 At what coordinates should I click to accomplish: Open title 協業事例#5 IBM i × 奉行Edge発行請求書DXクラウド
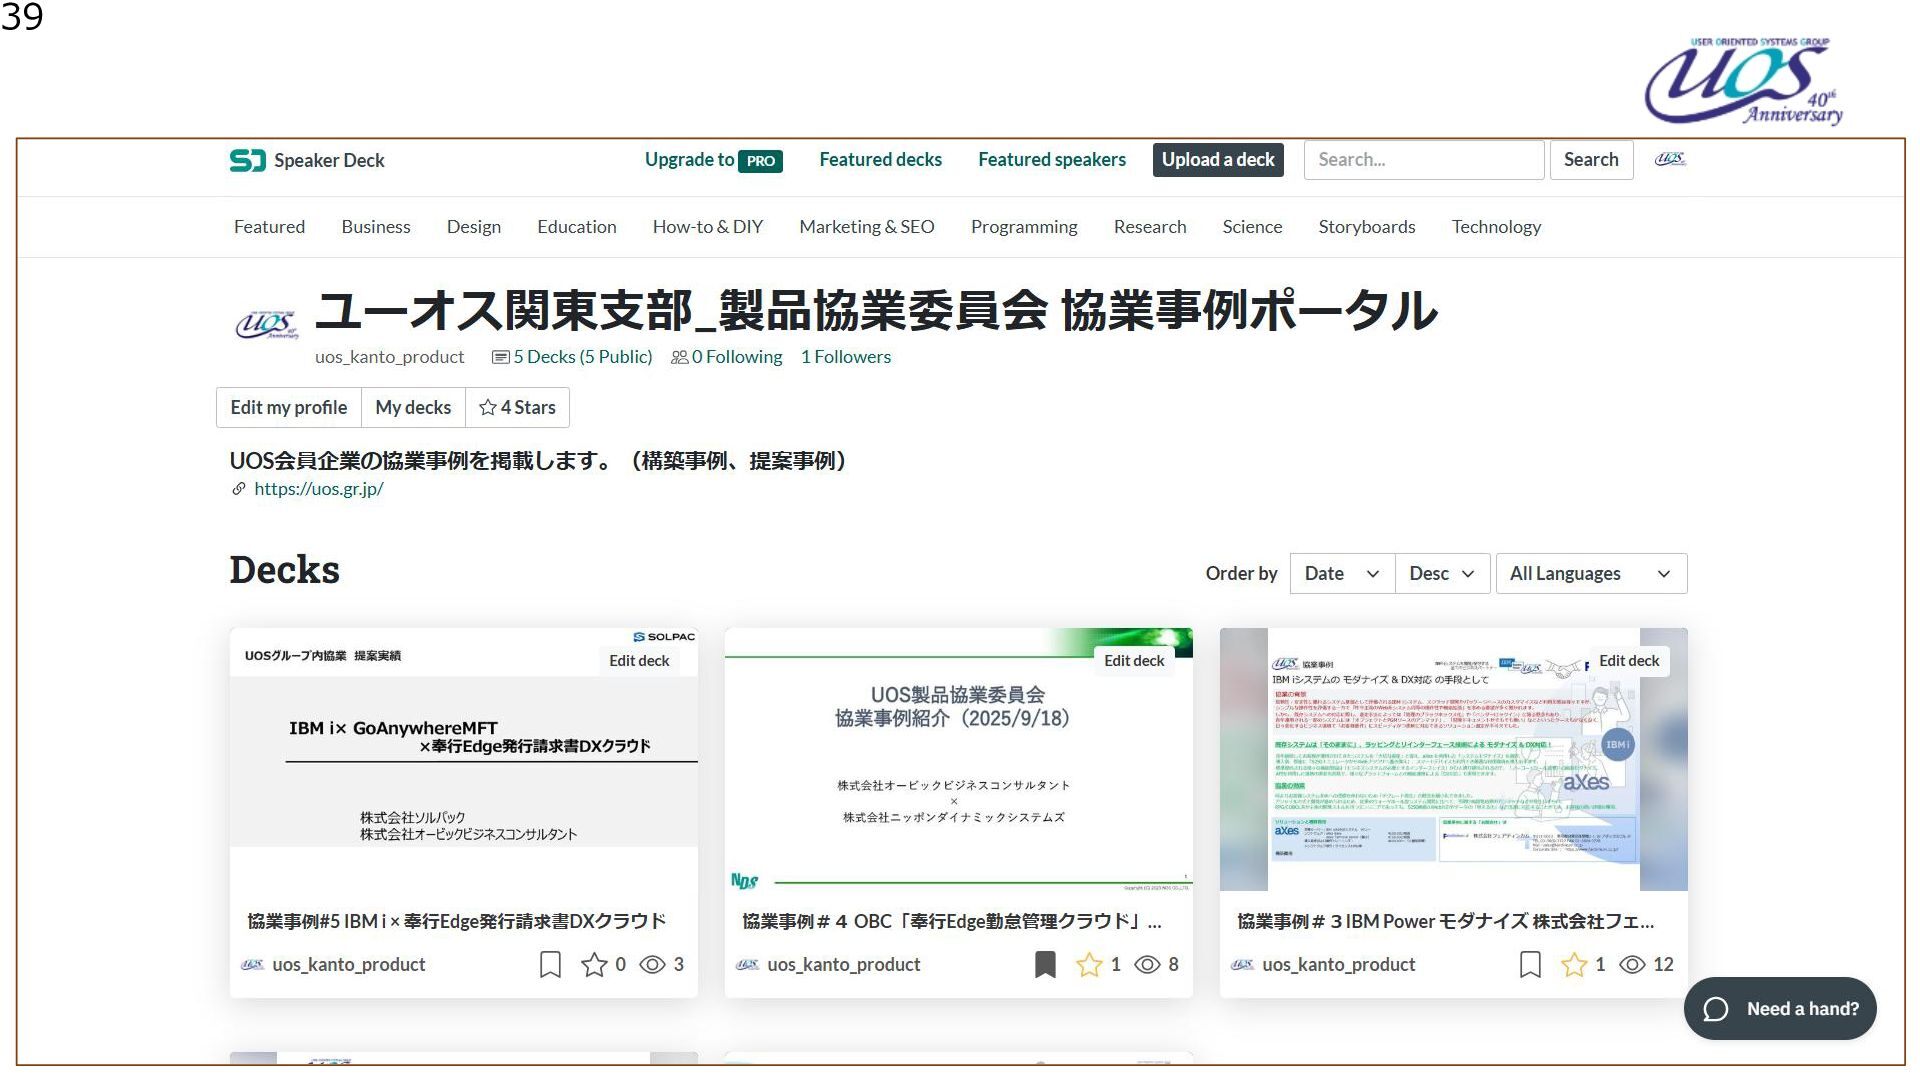(x=456, y=921)
